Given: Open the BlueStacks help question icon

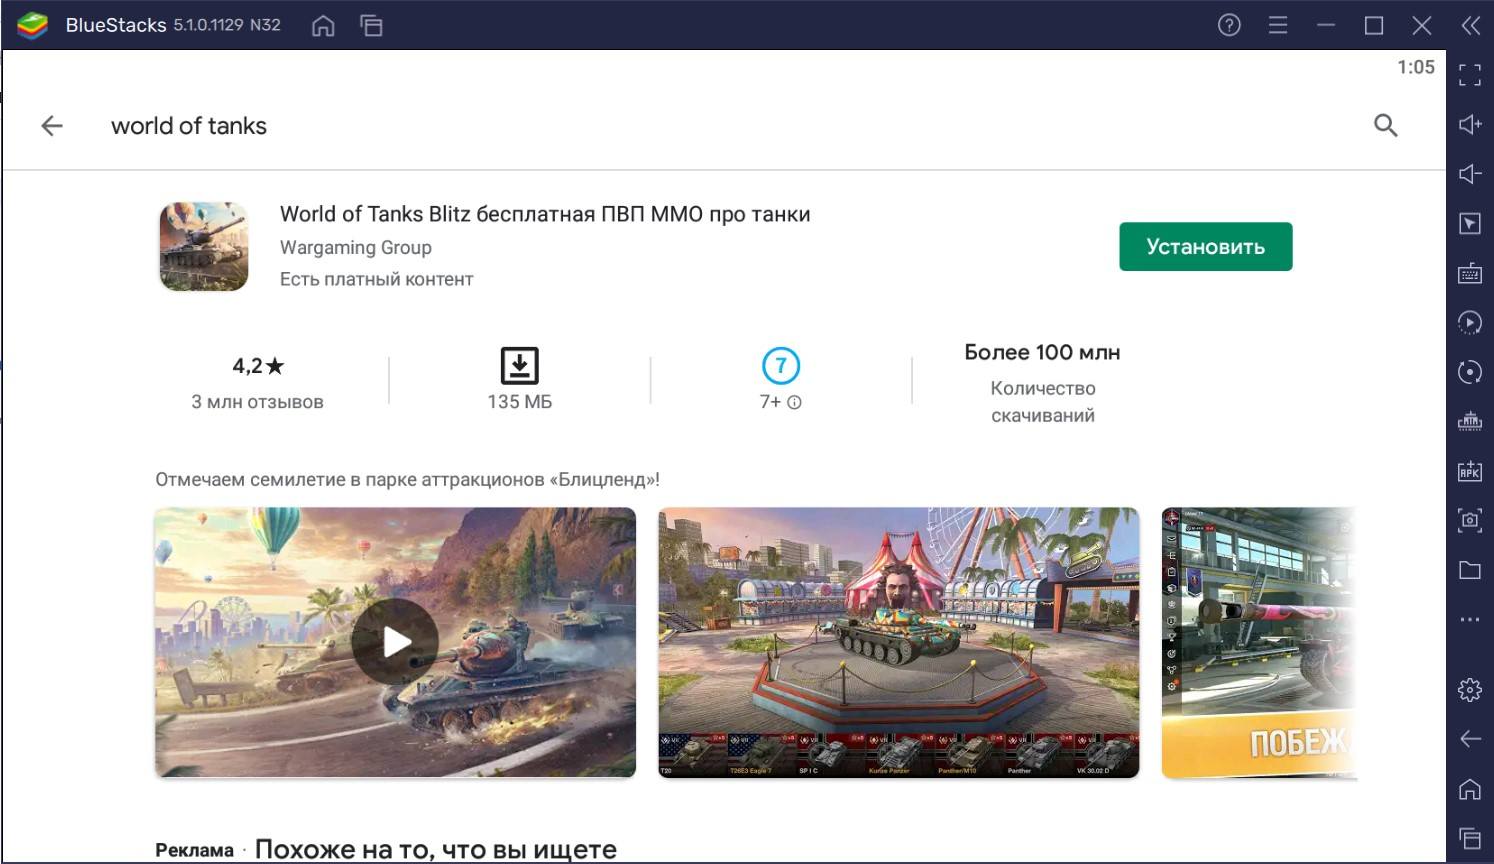Looking at the screenshot, I should pyautogui.click(x=1229, y=26).
